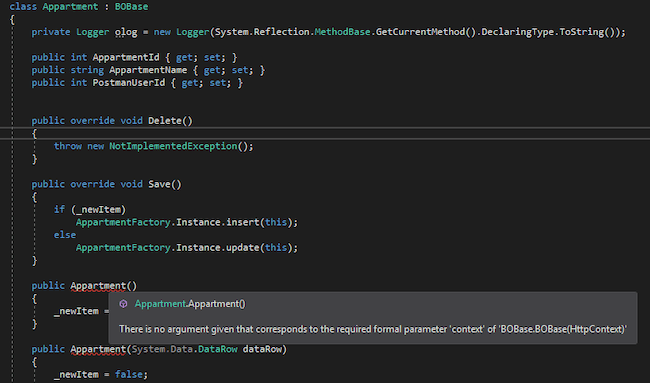Click the 'AppartmentId' property name
This screenshot has width=650, height=383.
[126, 57]
